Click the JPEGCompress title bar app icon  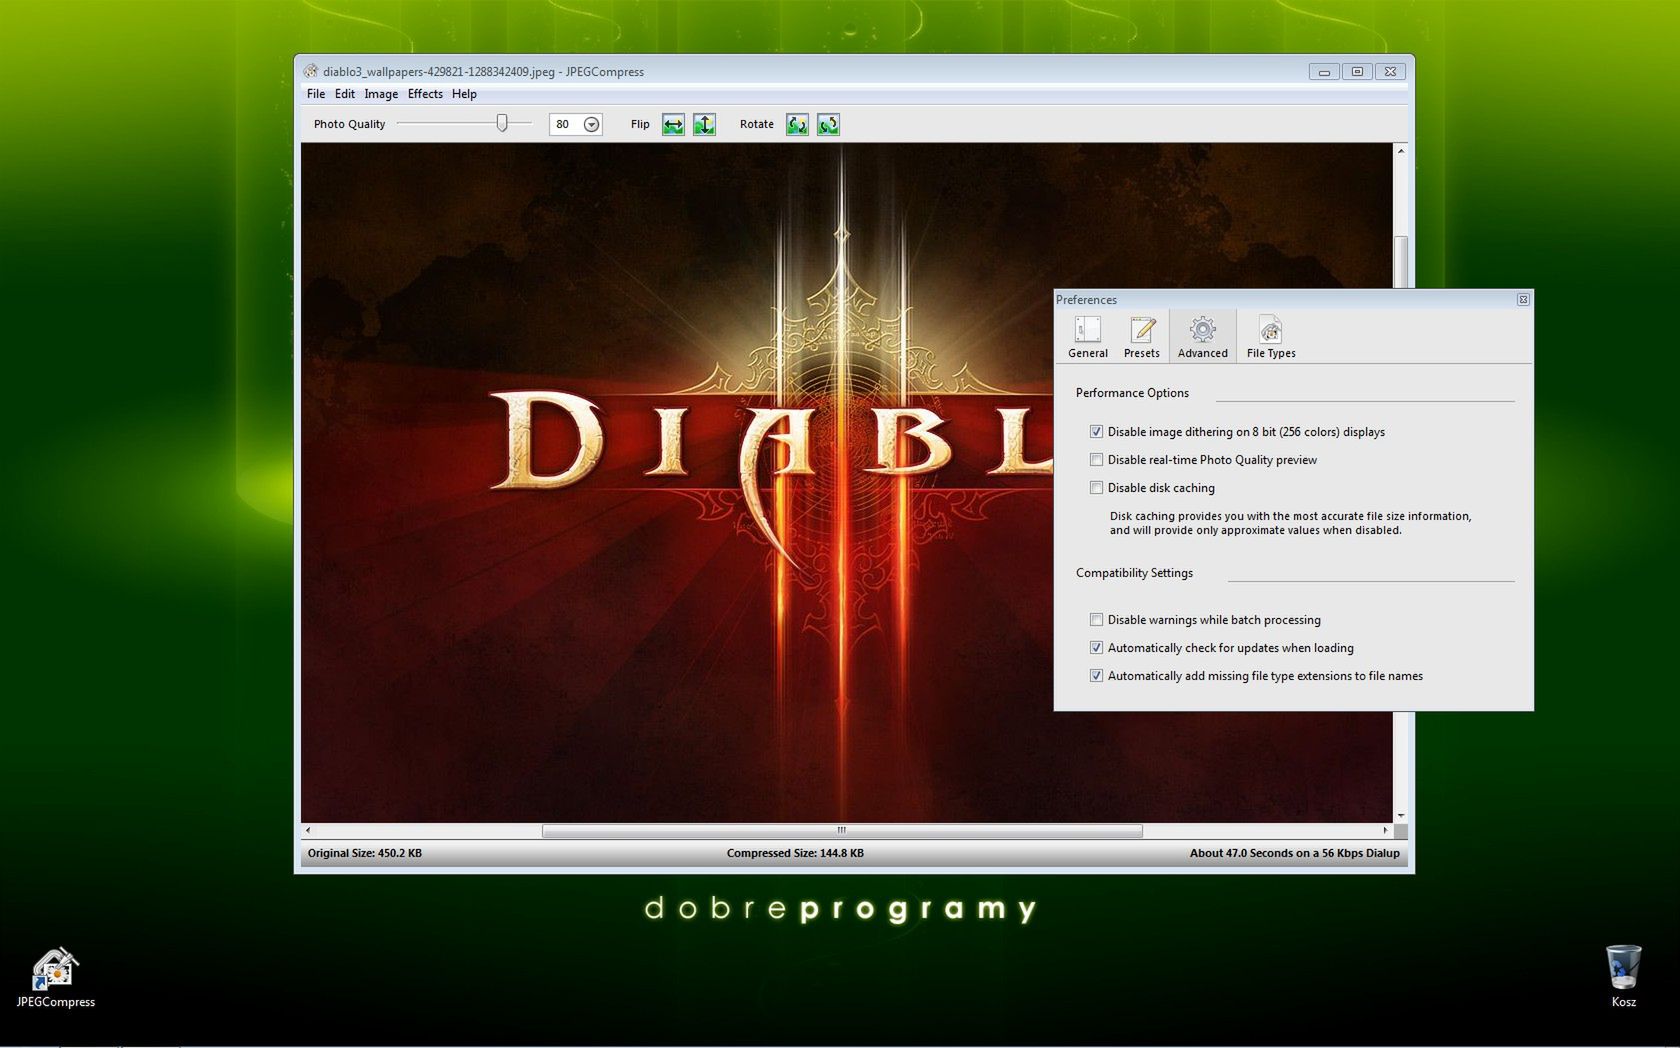pos(311,71)
